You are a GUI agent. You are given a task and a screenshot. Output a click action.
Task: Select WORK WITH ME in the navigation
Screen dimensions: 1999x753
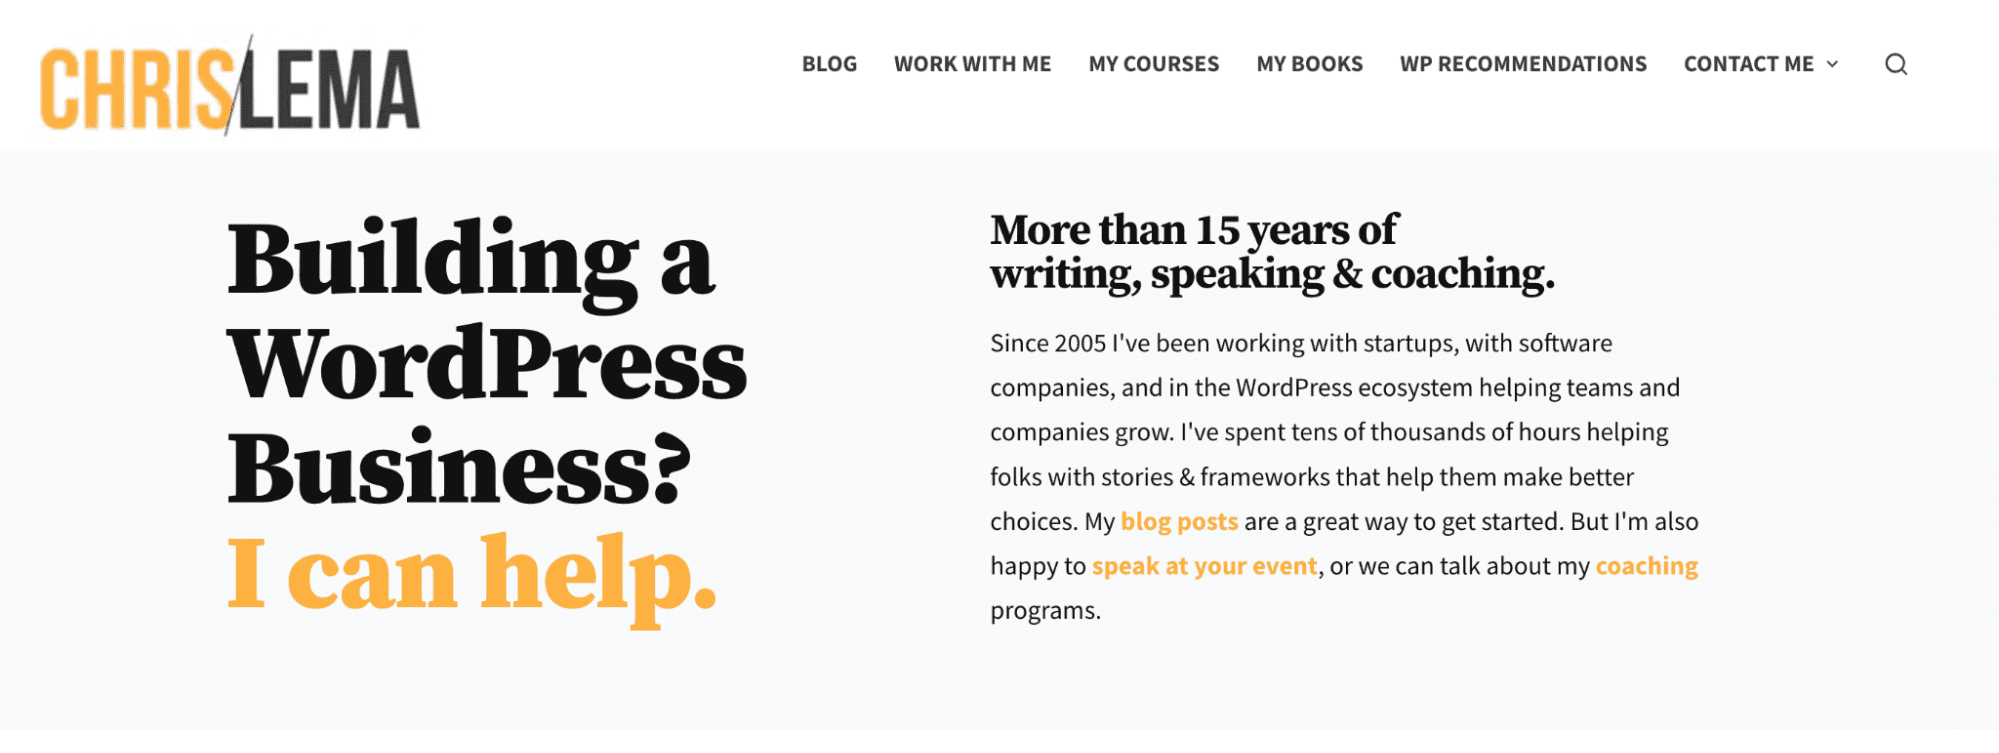(x=972, y=64)
